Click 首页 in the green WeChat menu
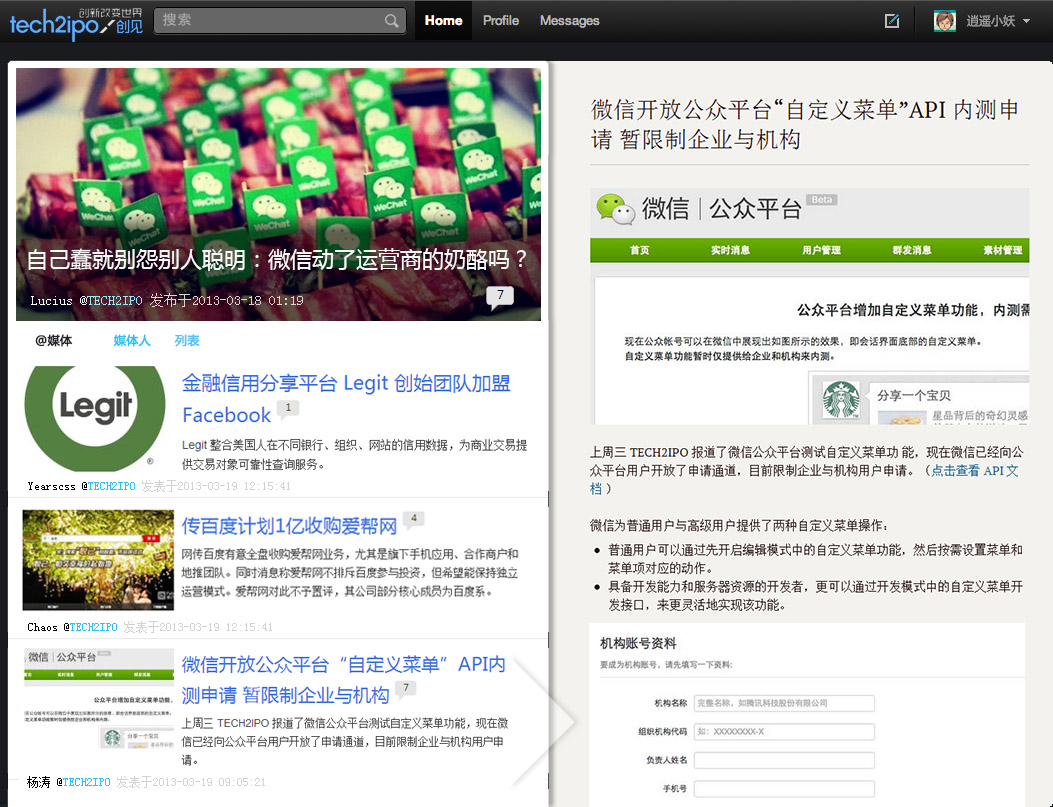The image size is (1053, 807). (x=639, y=250)
